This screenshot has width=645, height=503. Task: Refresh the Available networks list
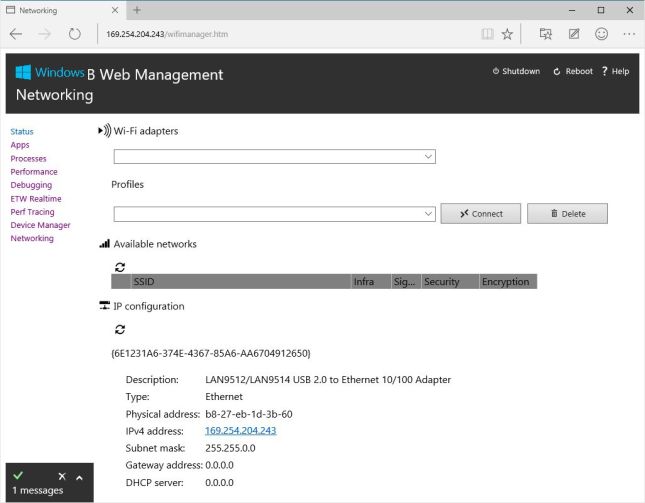(120, 267)
